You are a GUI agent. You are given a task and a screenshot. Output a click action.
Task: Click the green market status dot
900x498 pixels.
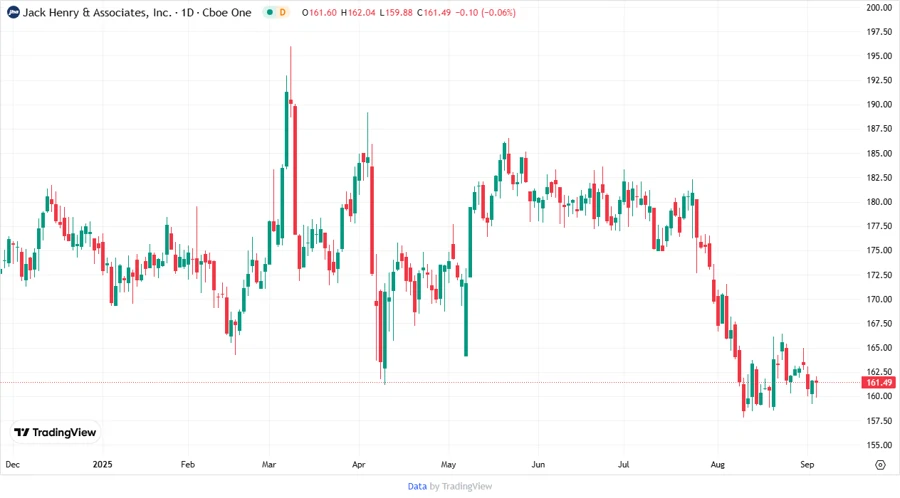tap(269, 12)
